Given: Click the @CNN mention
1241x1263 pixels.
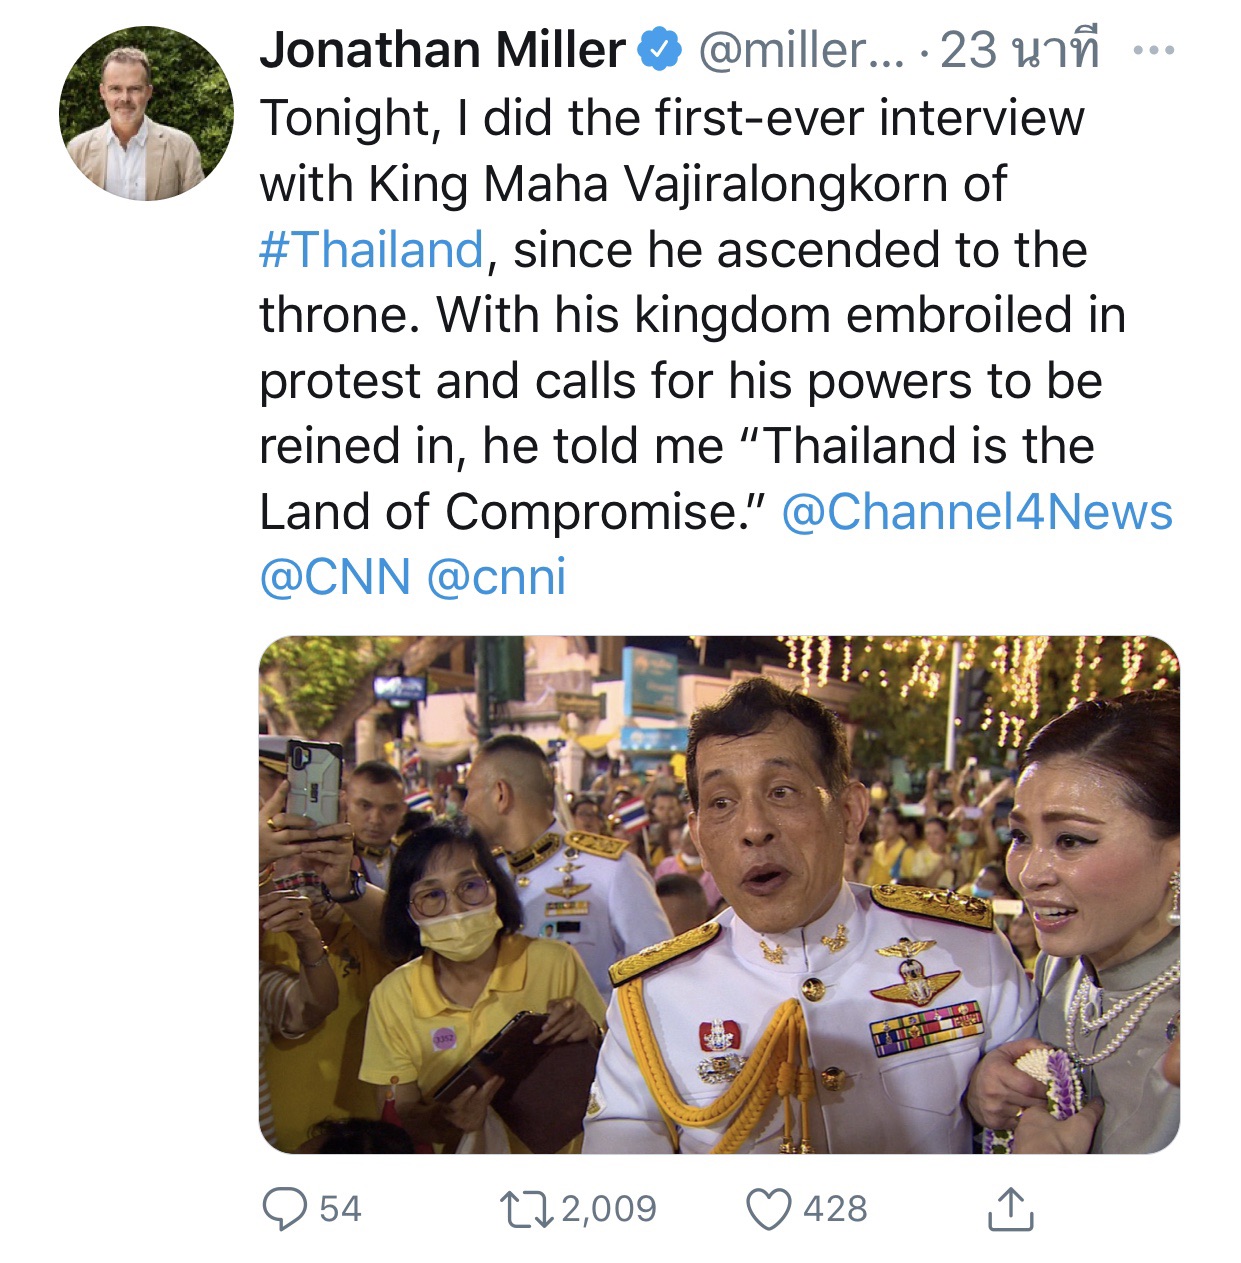Looking at the screenshot, I should (x=335, y=577).
